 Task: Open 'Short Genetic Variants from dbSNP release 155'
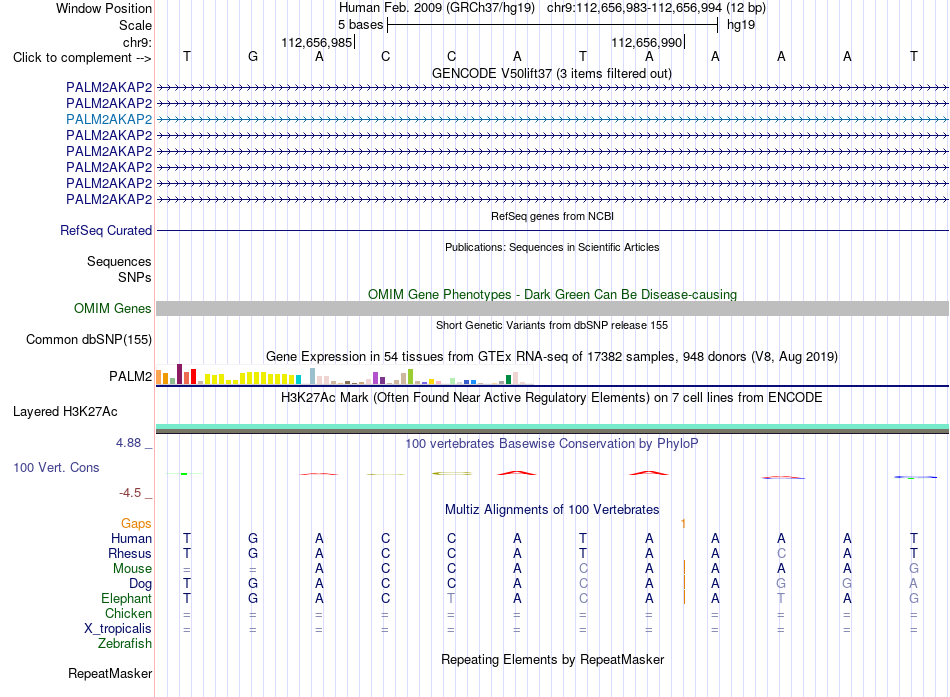(x=552, y=325)
